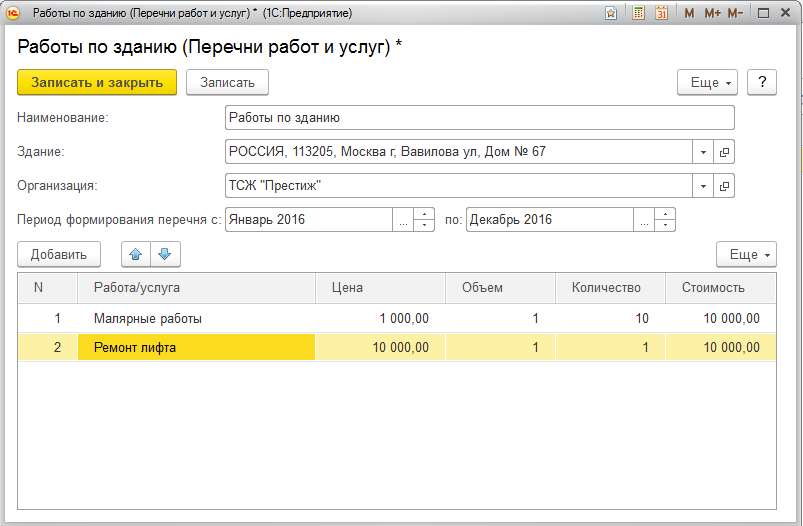Expand the Здание dropdown list
803x526 pixels.
(x=704, y=152)
